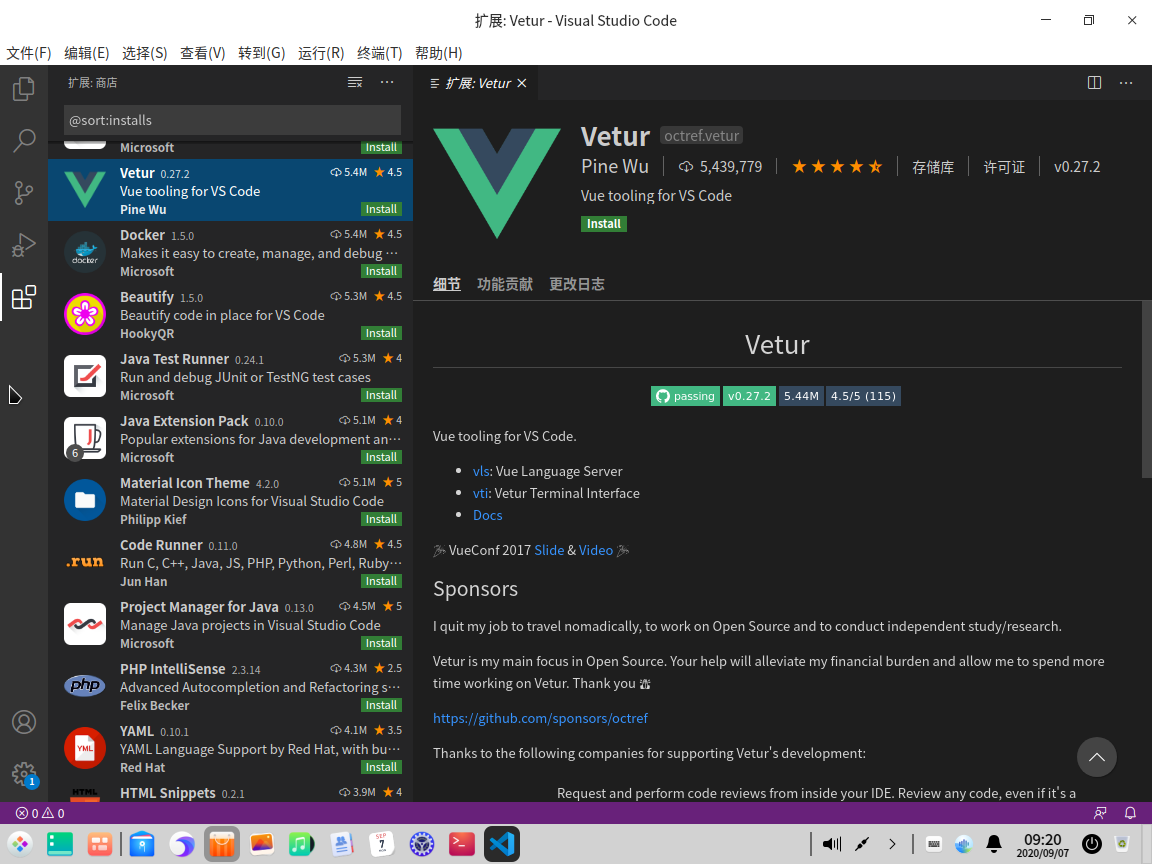Screen dimensions: 1152x864
Task: Open the music app in taskbar
Action: pos(301,844)
